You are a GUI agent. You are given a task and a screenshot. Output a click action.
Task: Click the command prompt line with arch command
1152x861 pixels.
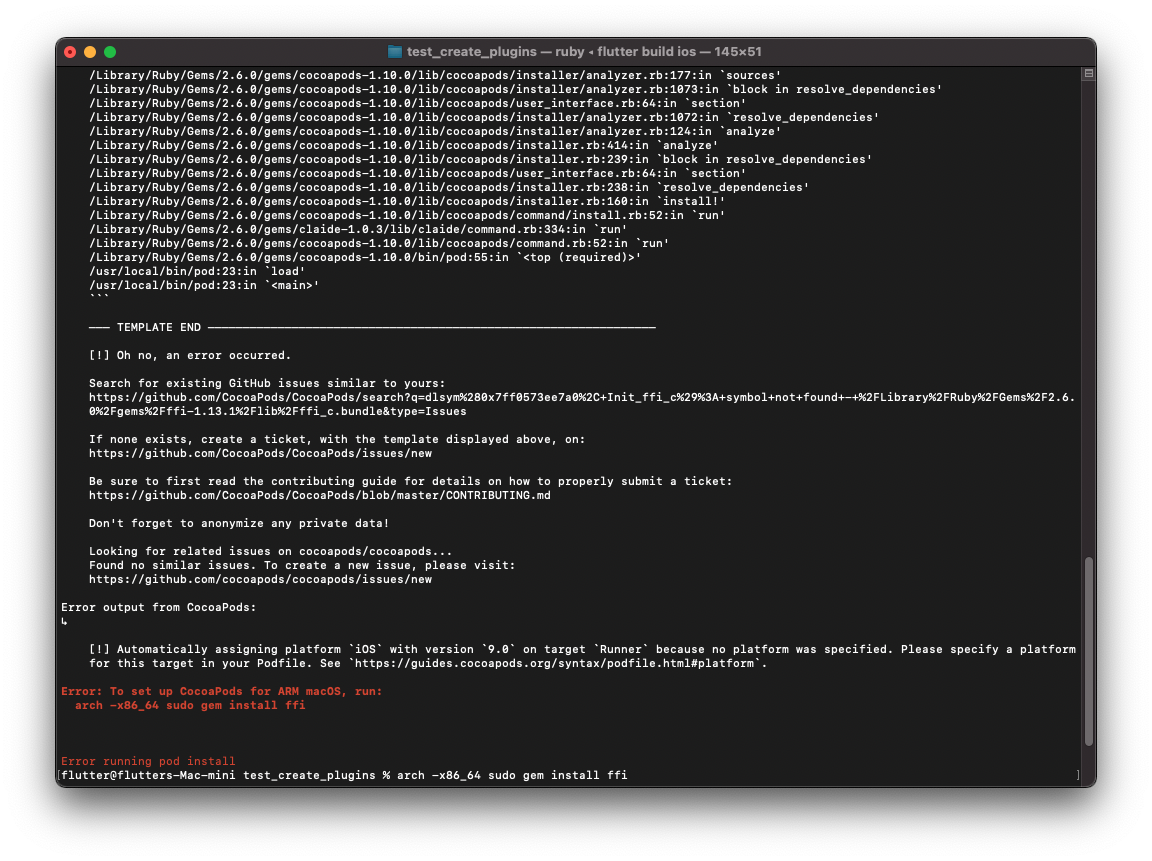[x=344, y=775]
